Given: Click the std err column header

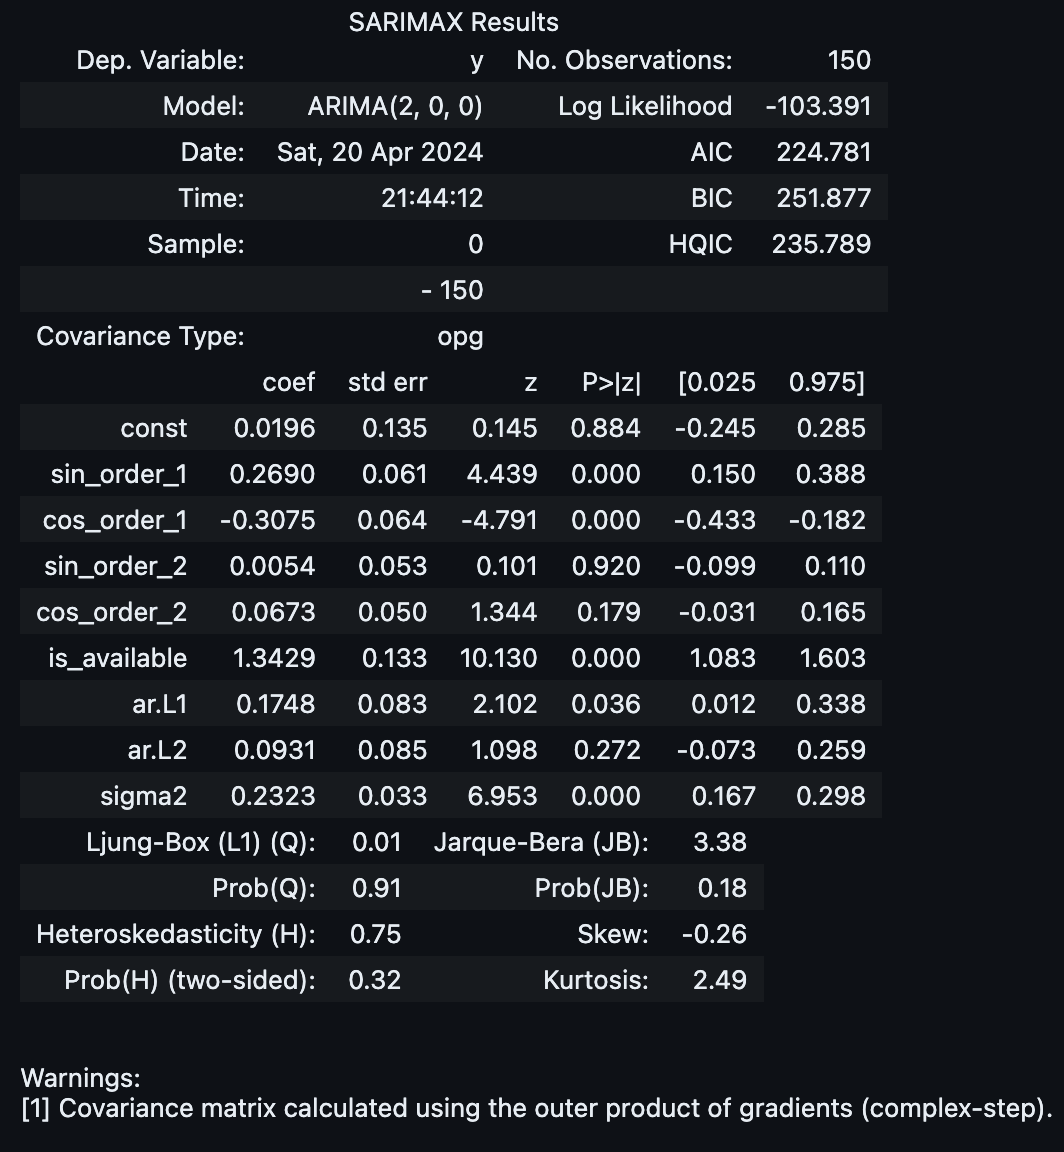Looking at the screenshot, I should pyautogui.click(x=387, y=382).
